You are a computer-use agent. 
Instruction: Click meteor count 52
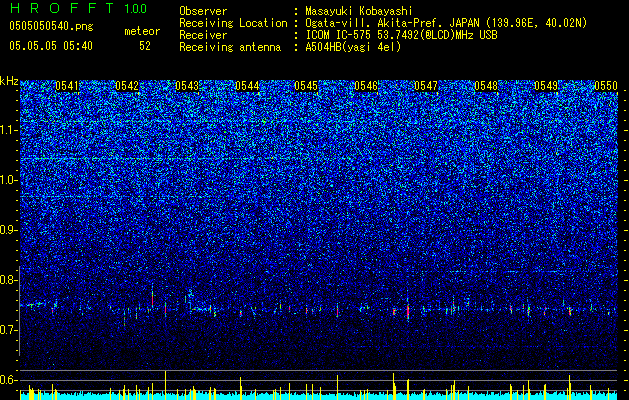[x=145, y=46]
